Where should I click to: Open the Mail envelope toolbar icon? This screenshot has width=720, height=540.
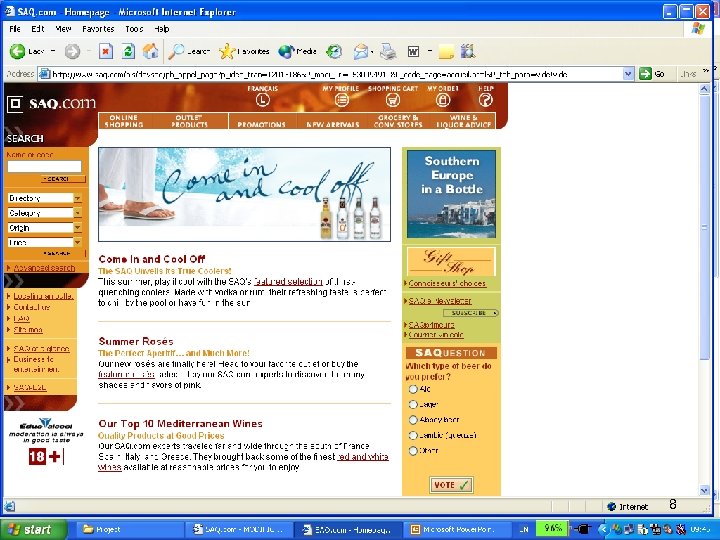pyautogui.click(x=361, y=51)
